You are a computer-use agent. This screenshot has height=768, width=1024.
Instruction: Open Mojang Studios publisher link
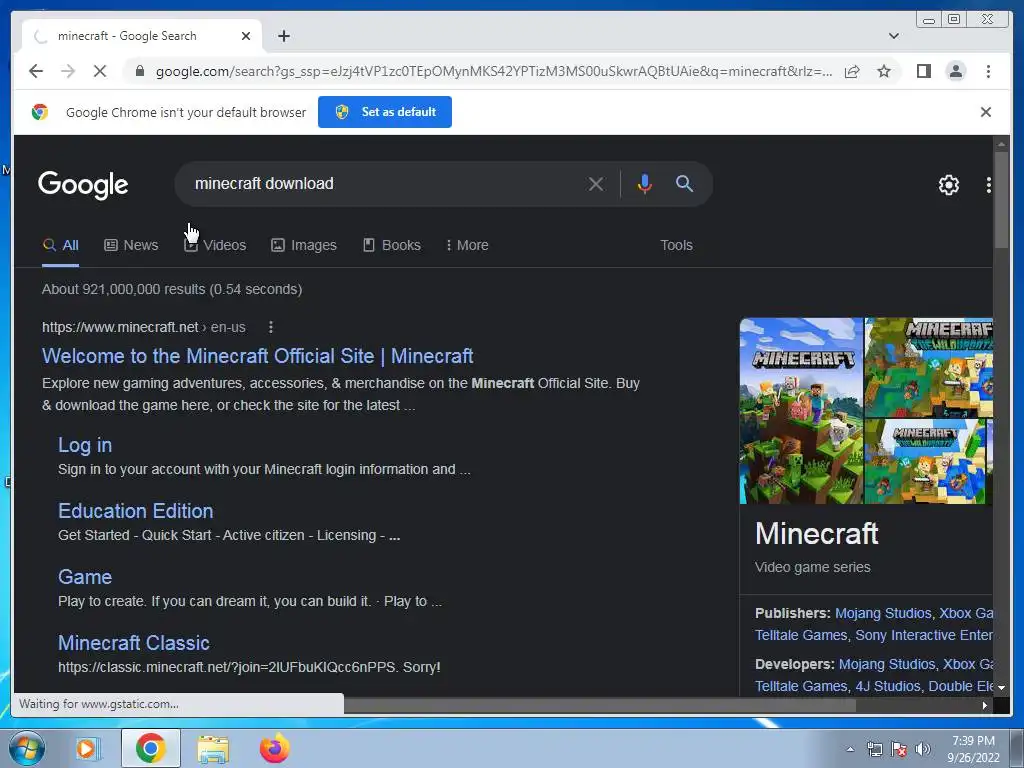click(x=883, y=613)
